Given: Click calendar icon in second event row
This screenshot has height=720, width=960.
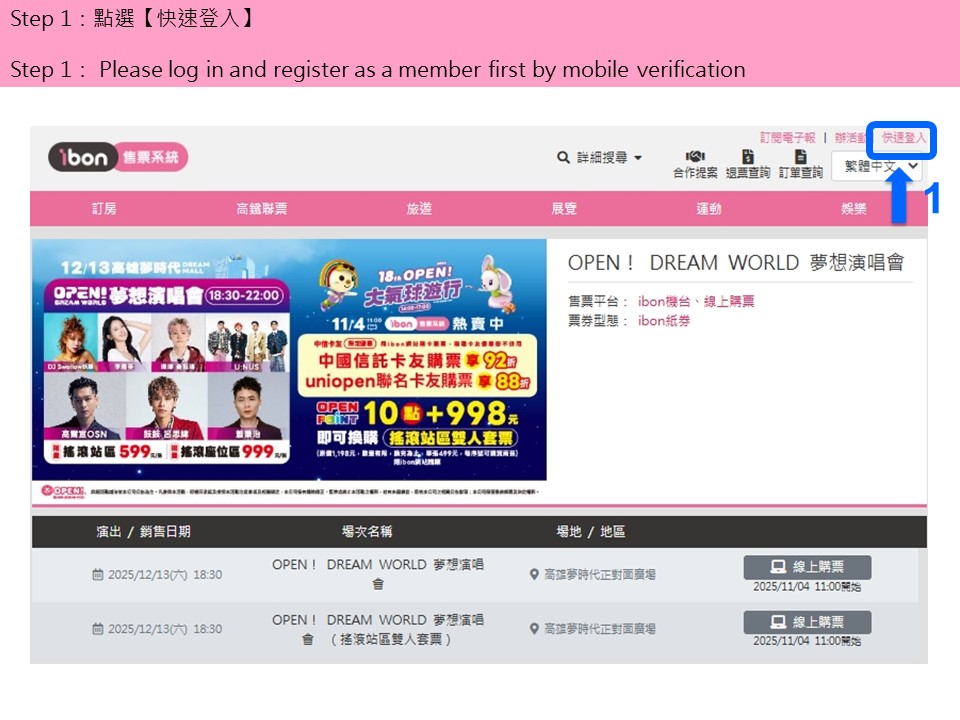Looking at the screenshot, I should click(97, 630).
